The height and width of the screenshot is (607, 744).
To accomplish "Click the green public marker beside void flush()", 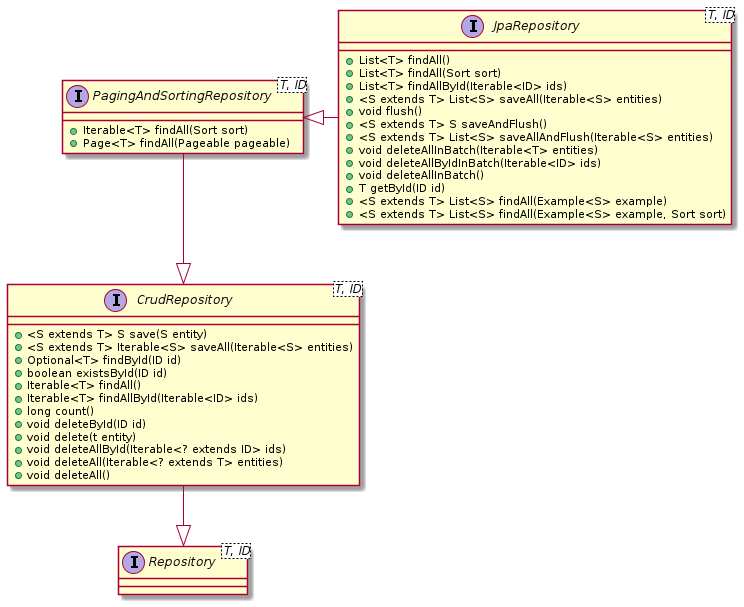I will click(349, 111).
